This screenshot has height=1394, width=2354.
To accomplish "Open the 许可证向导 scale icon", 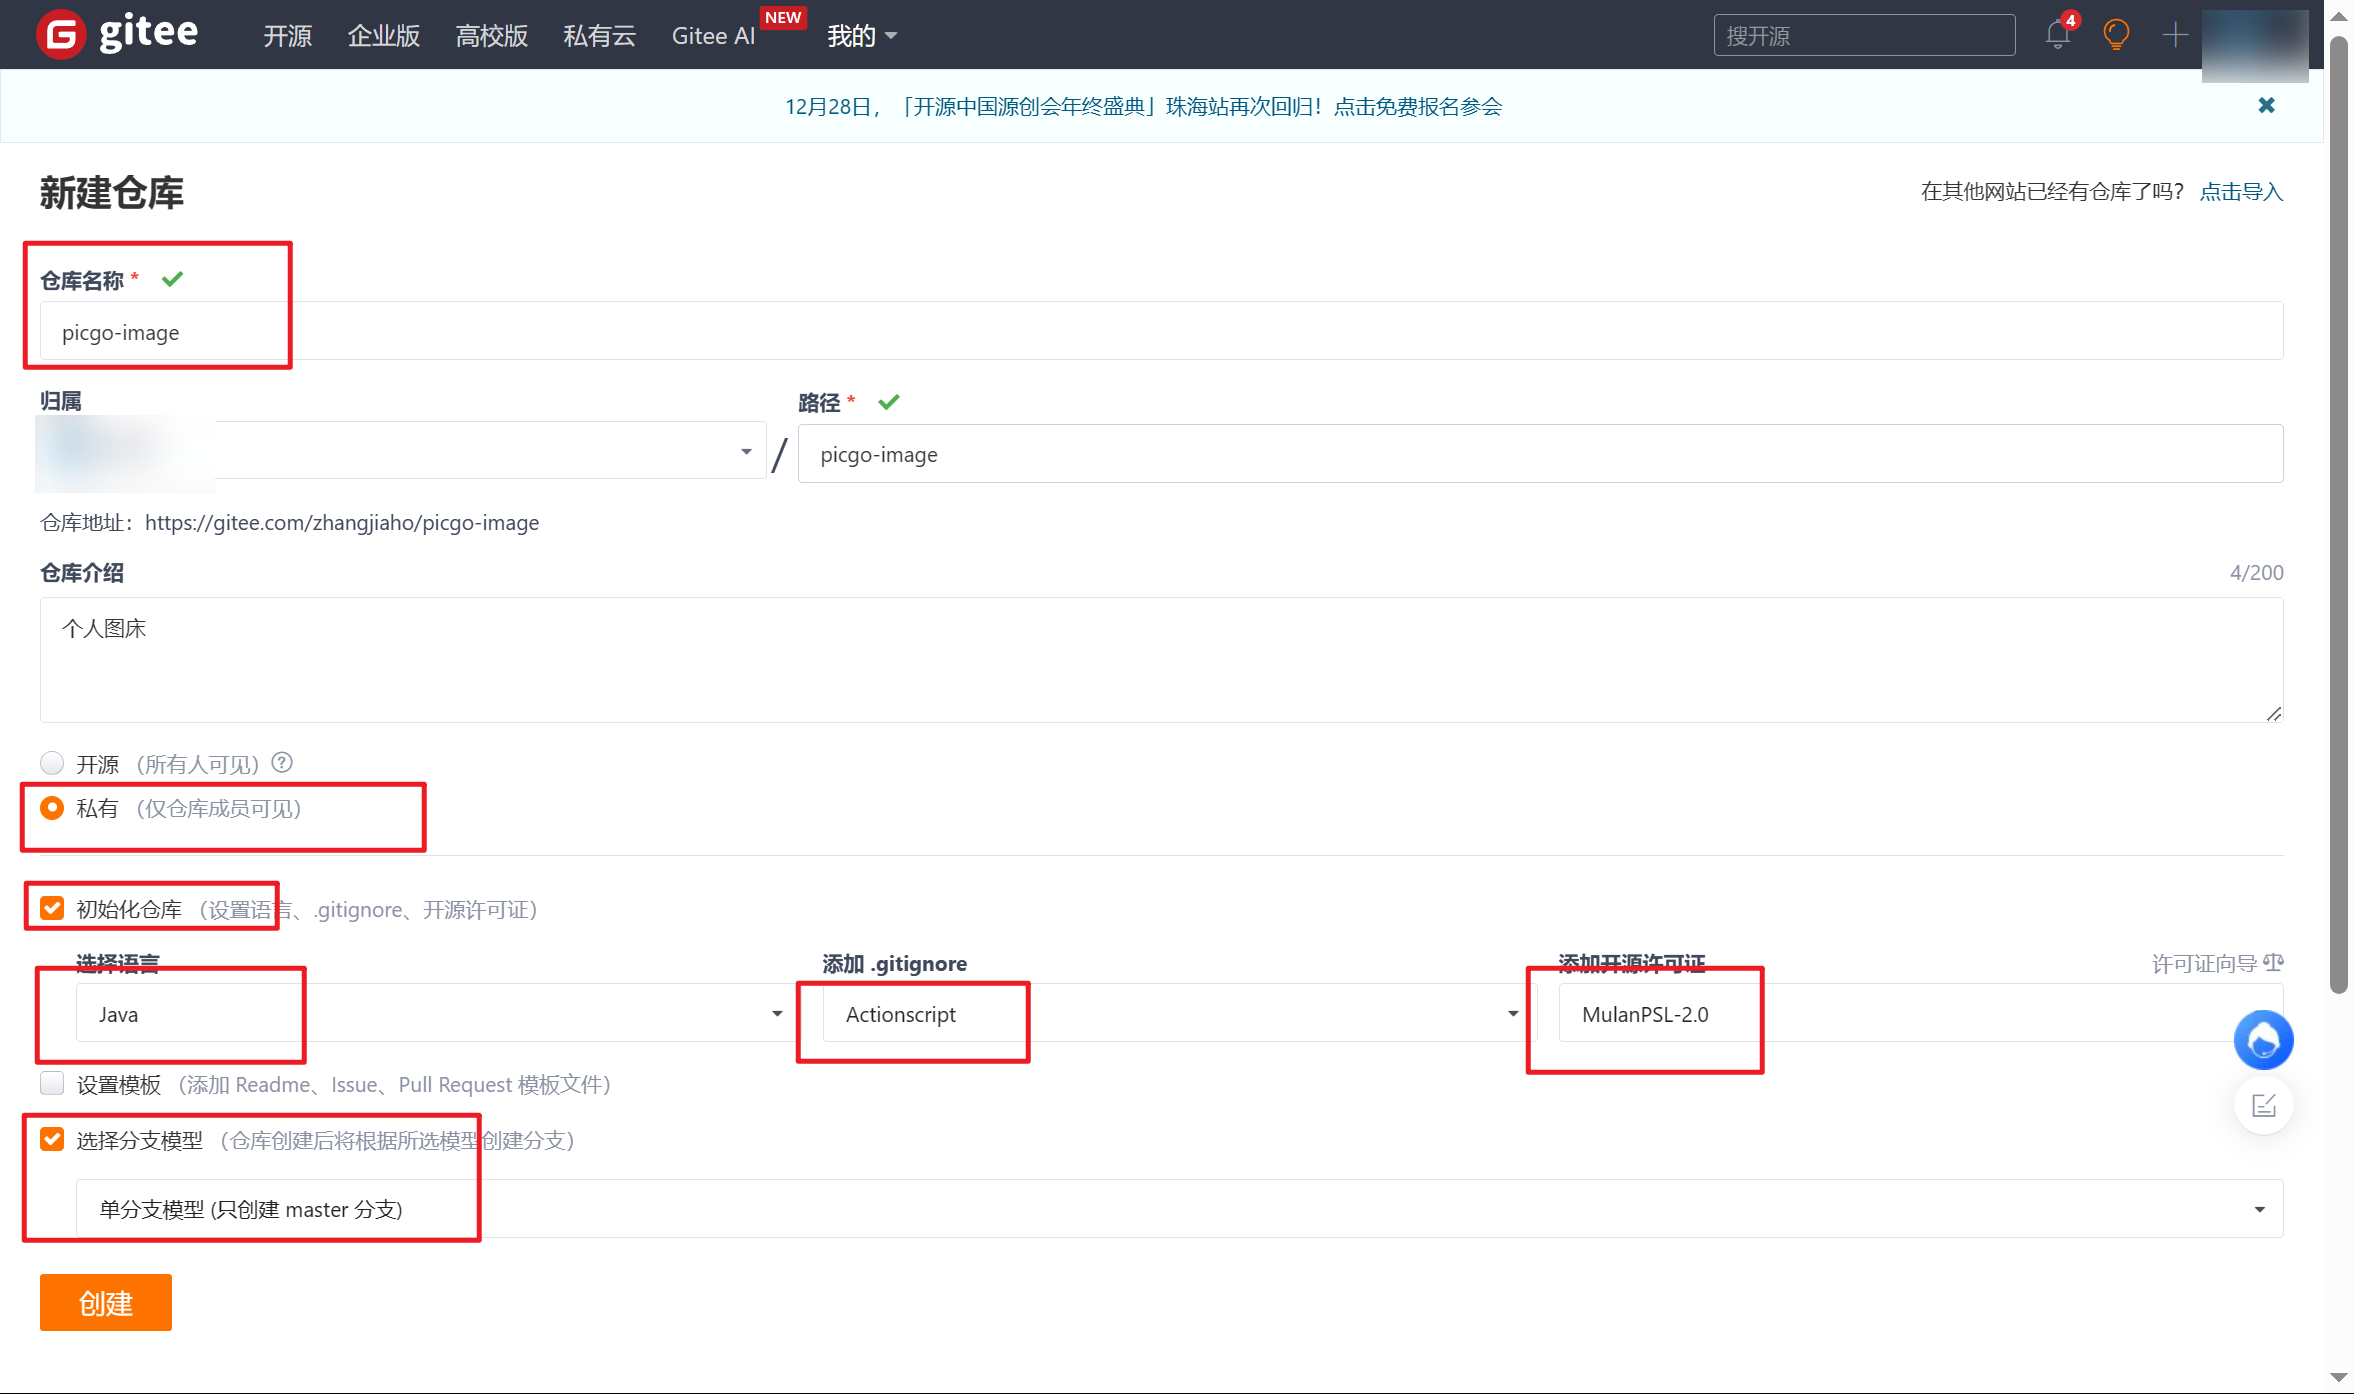I will coord(2272,963).
